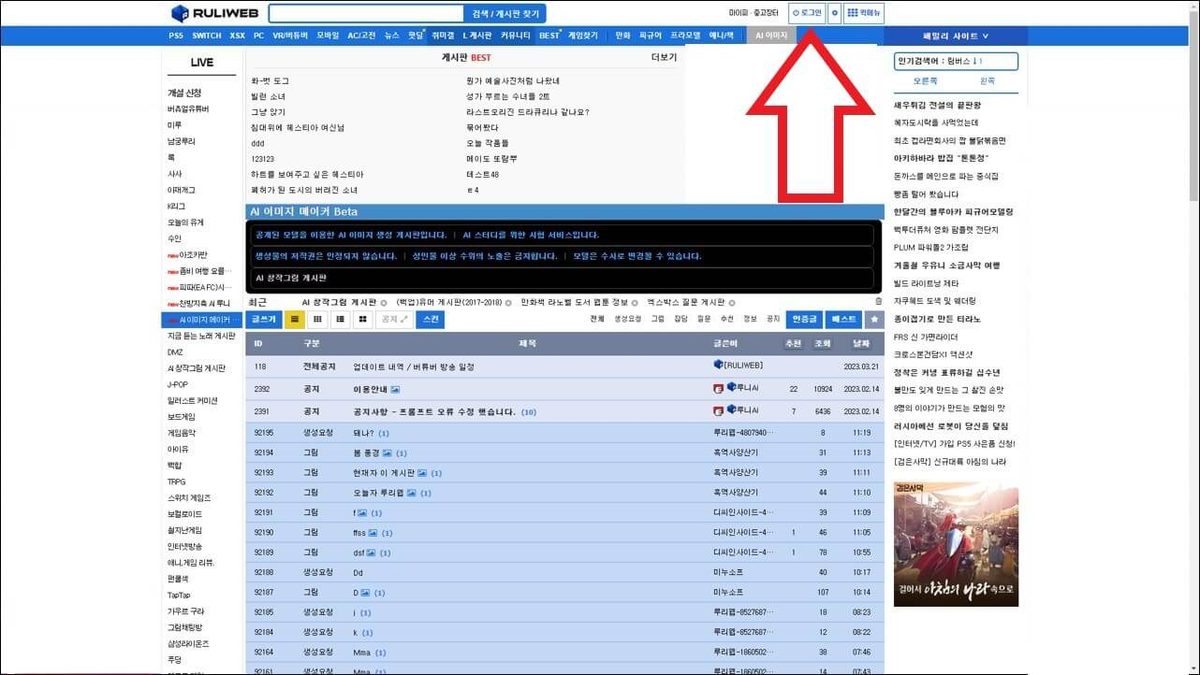The width and height of the screenshot is (1200, 675).
Task: Open the 게임찾기 menu
Action: click(x=581, y=36)
